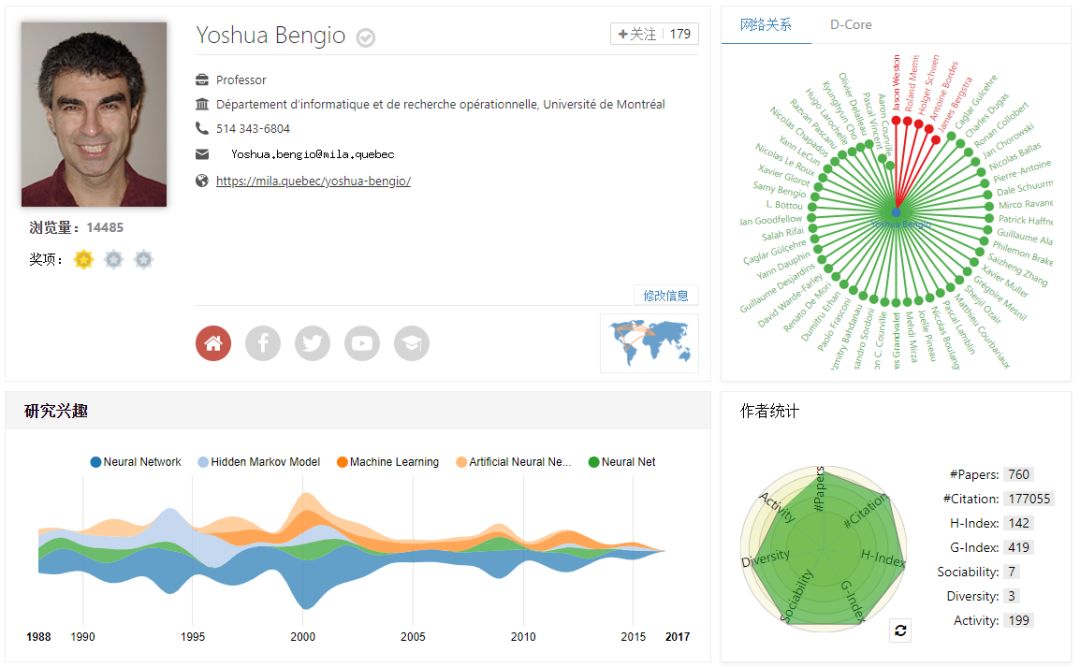
Task: Open the Twitter profile icon
Action: point(312,343)
